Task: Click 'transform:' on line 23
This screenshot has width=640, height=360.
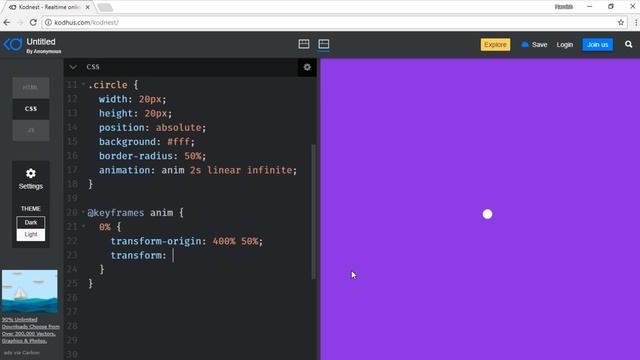Action: (x=138, y=256)
